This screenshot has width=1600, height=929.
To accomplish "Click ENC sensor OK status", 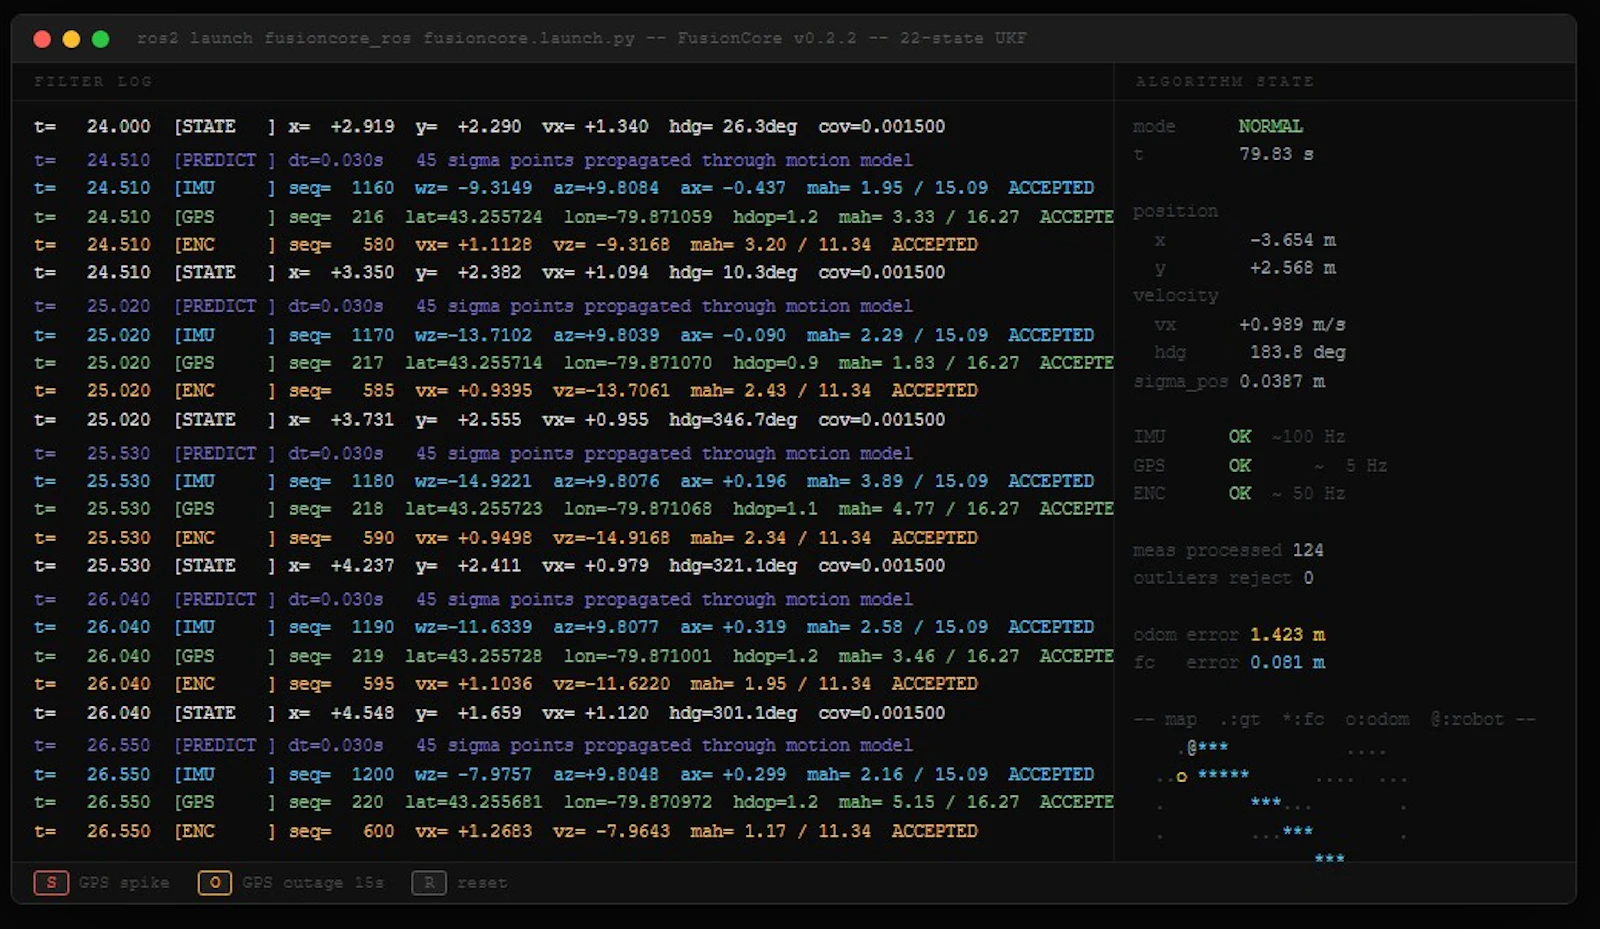I will tap(1240, 494).
